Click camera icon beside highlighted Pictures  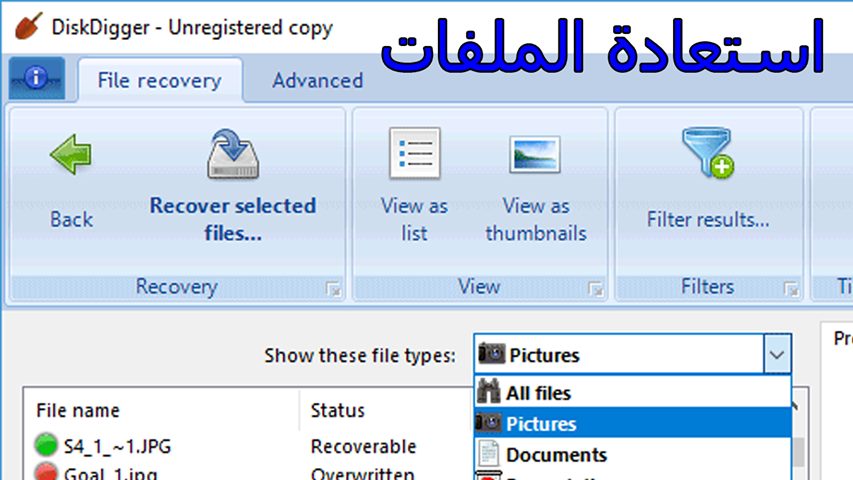coord(489,423)
